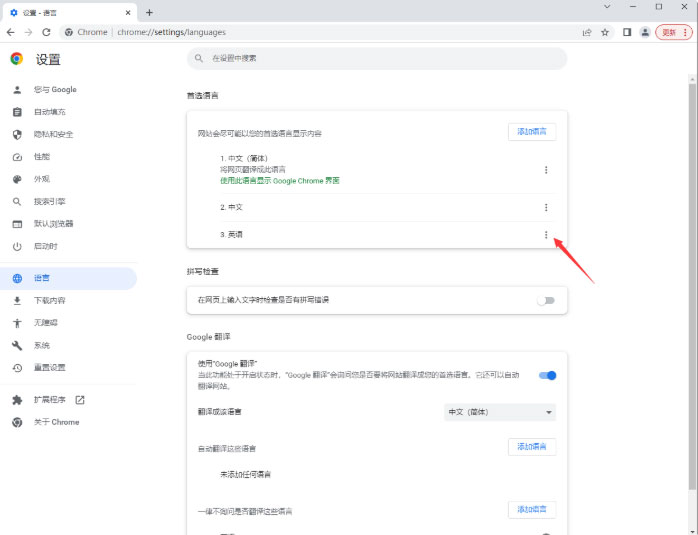Click the 未添加任何语言 text
The height and width of the screenshot is (535, 698).
(x=245, y=474)
